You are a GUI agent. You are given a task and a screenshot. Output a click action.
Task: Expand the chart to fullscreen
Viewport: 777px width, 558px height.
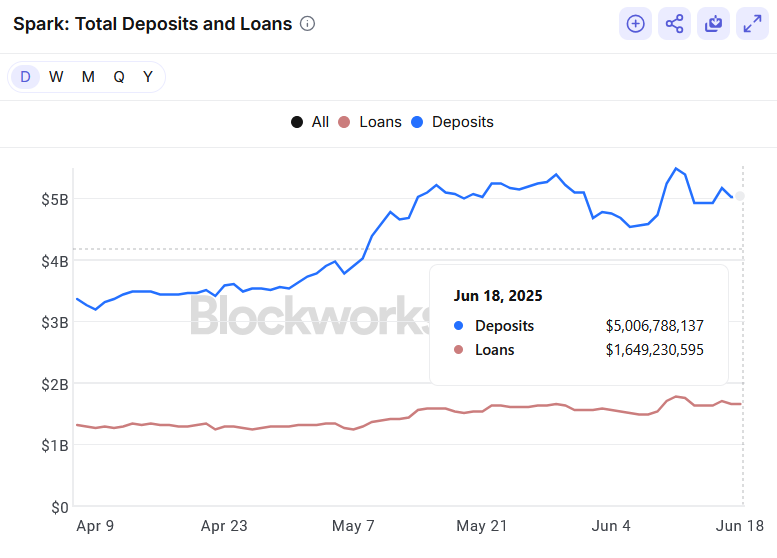752,24
